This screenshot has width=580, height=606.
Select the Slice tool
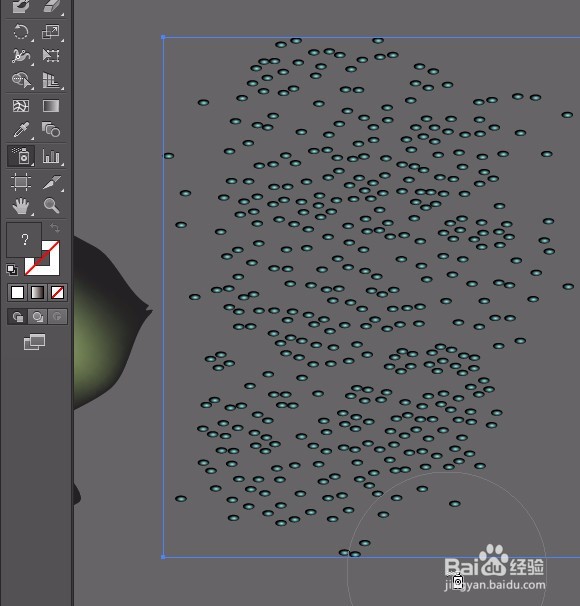(x=51, y=182)
